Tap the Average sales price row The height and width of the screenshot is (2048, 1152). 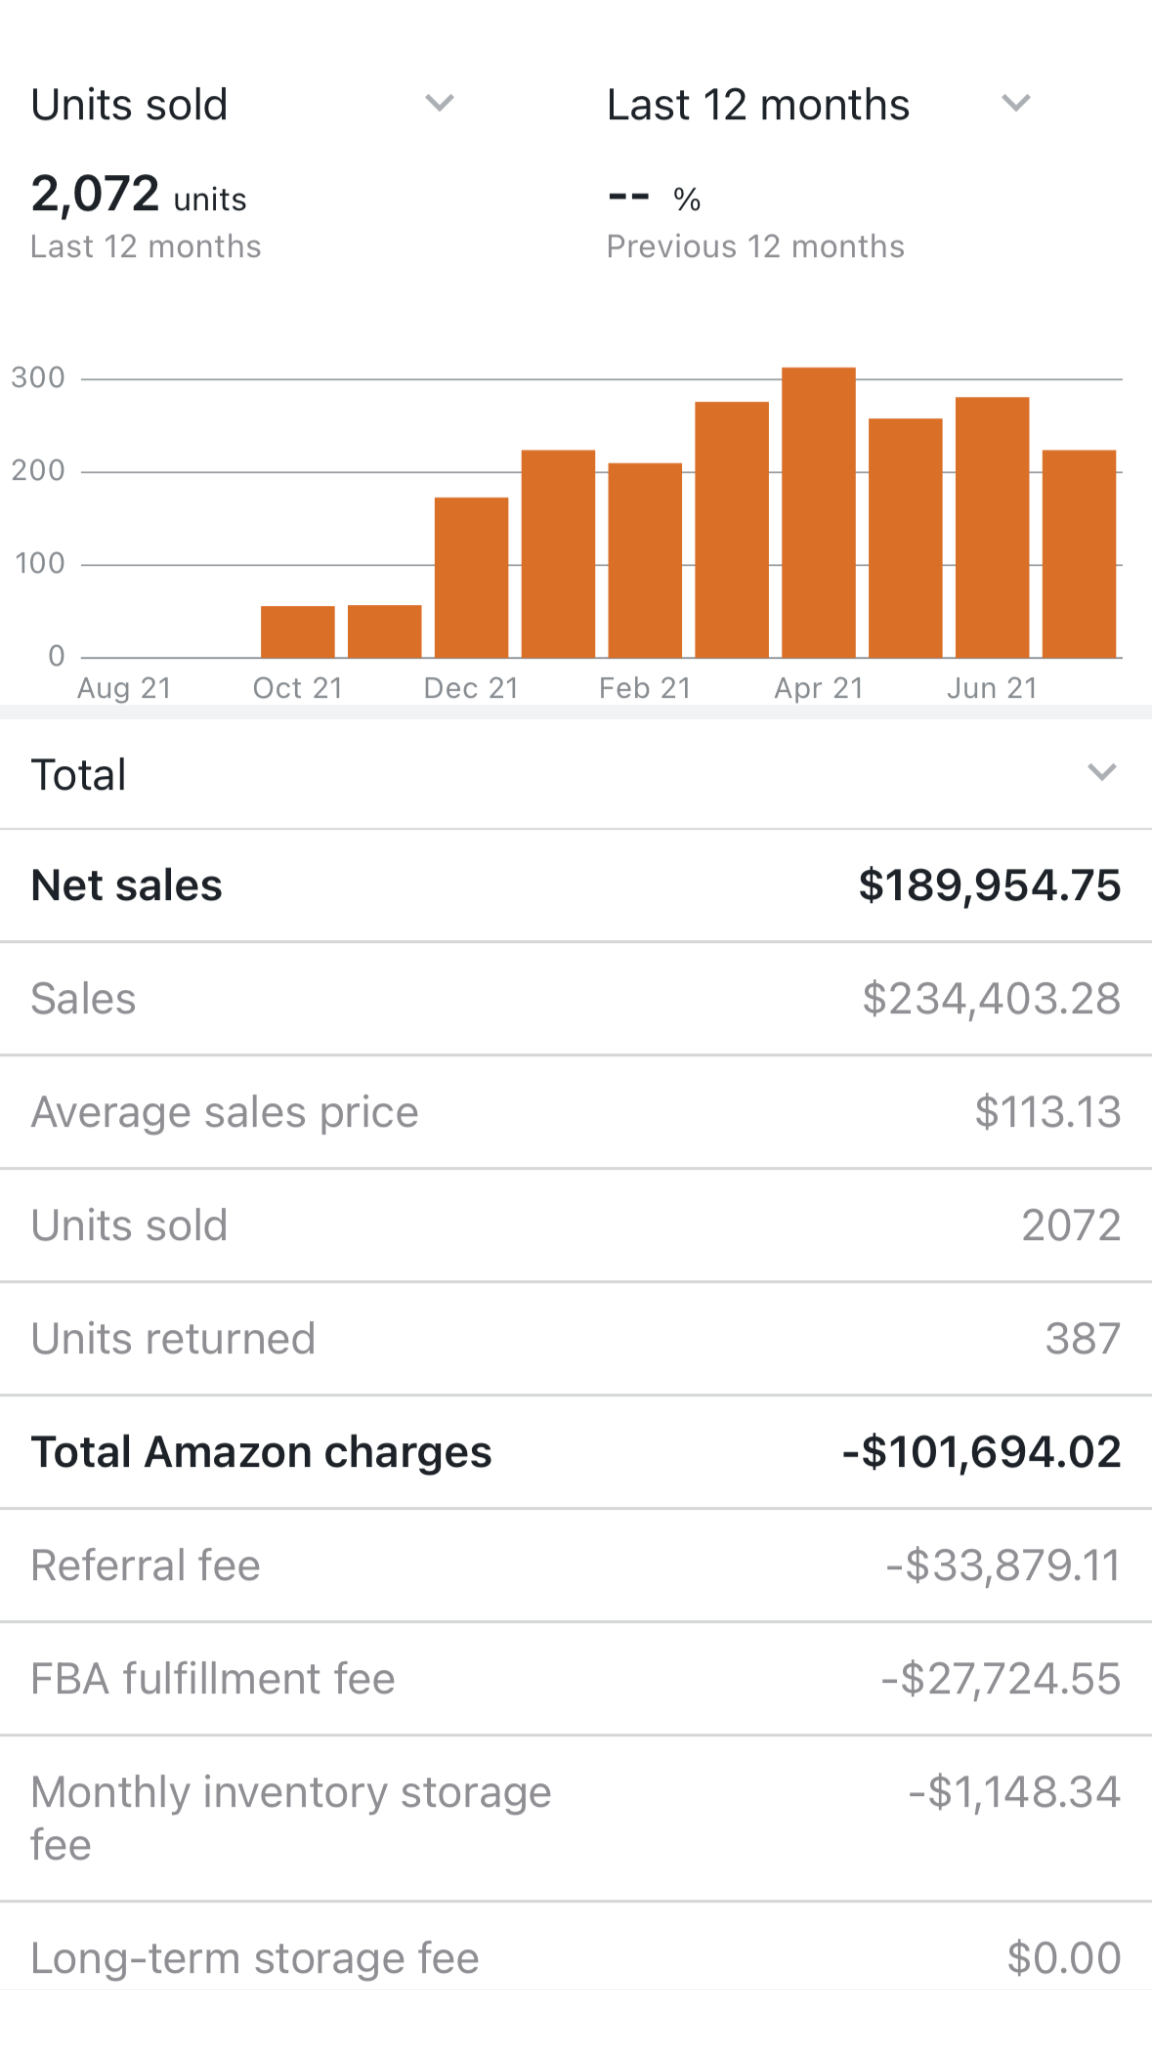point(576,1112)
